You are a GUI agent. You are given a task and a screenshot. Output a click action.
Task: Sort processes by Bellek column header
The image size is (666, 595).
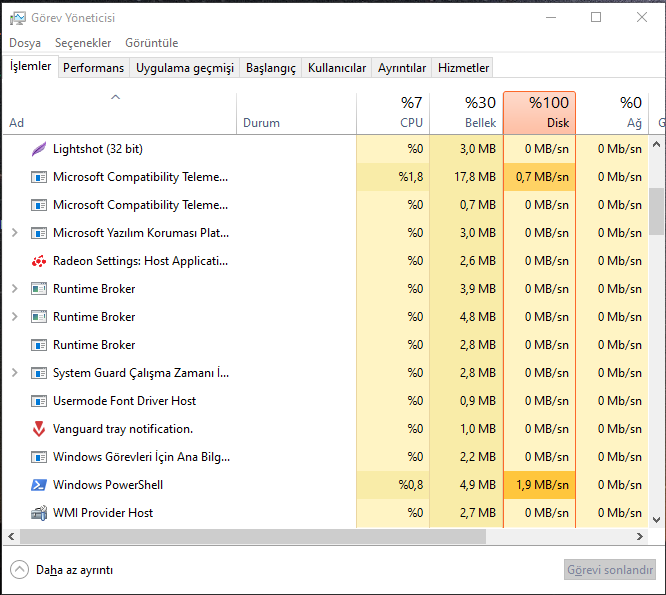click(466, 113)
